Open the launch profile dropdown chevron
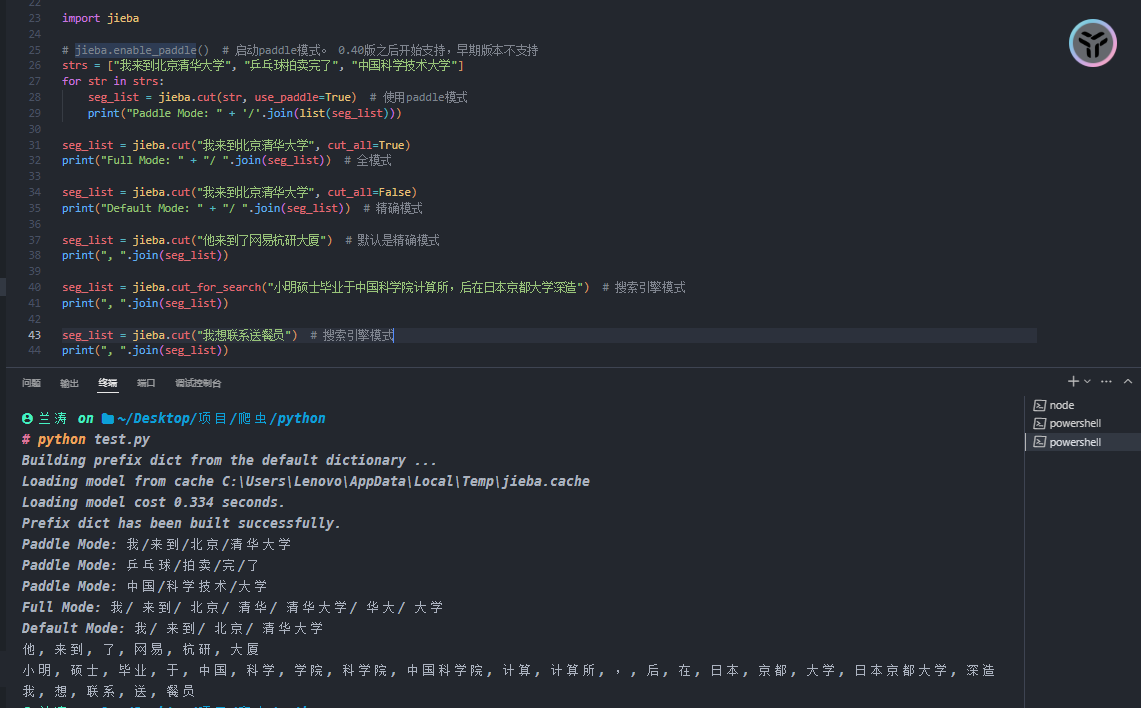1141x708 pixels. click(1087, 381)
